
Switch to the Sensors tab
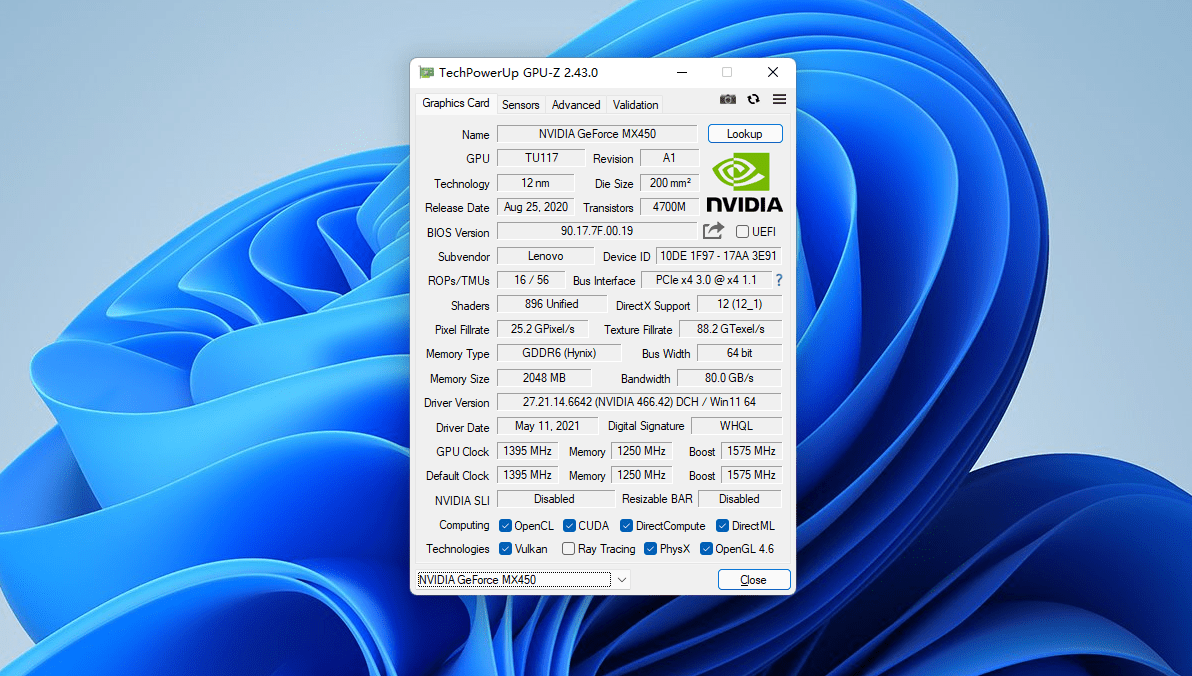pos(520,104)
